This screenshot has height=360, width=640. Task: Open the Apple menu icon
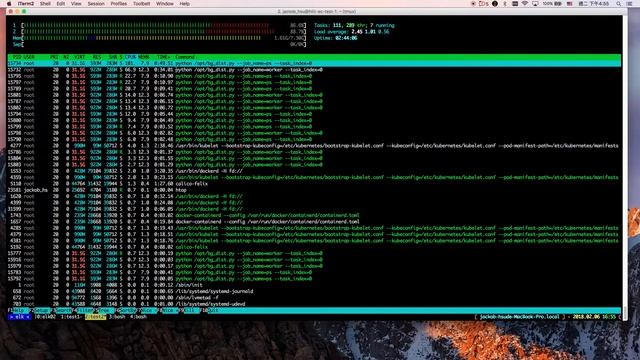point(9,4)
